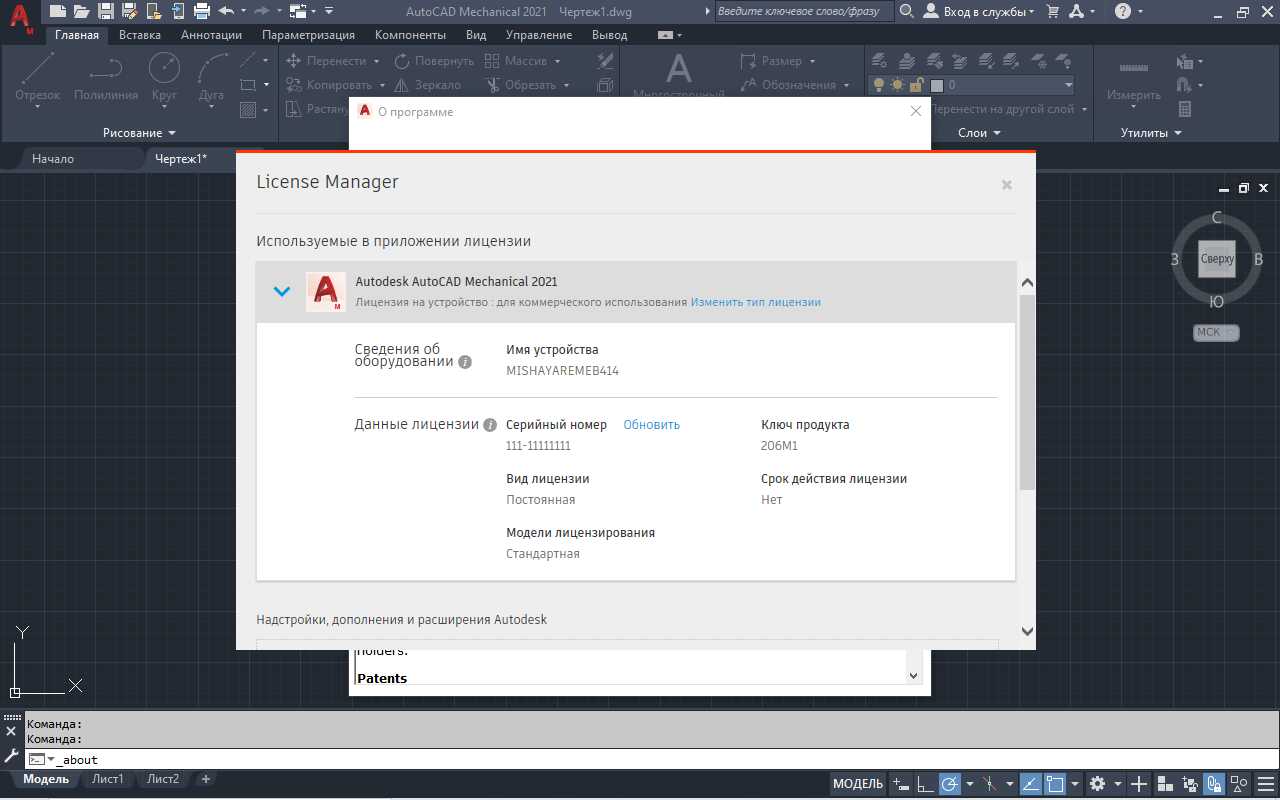The height and width of the screenshot is (800, 1280).
Task: Open the Начало file tab
Action: [x=52, y=159]
